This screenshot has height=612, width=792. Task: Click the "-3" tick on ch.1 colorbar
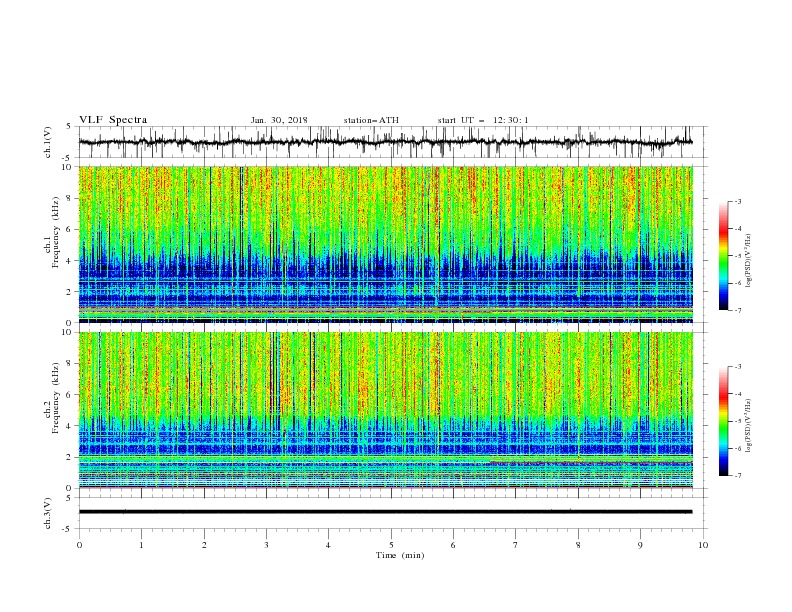738,201
